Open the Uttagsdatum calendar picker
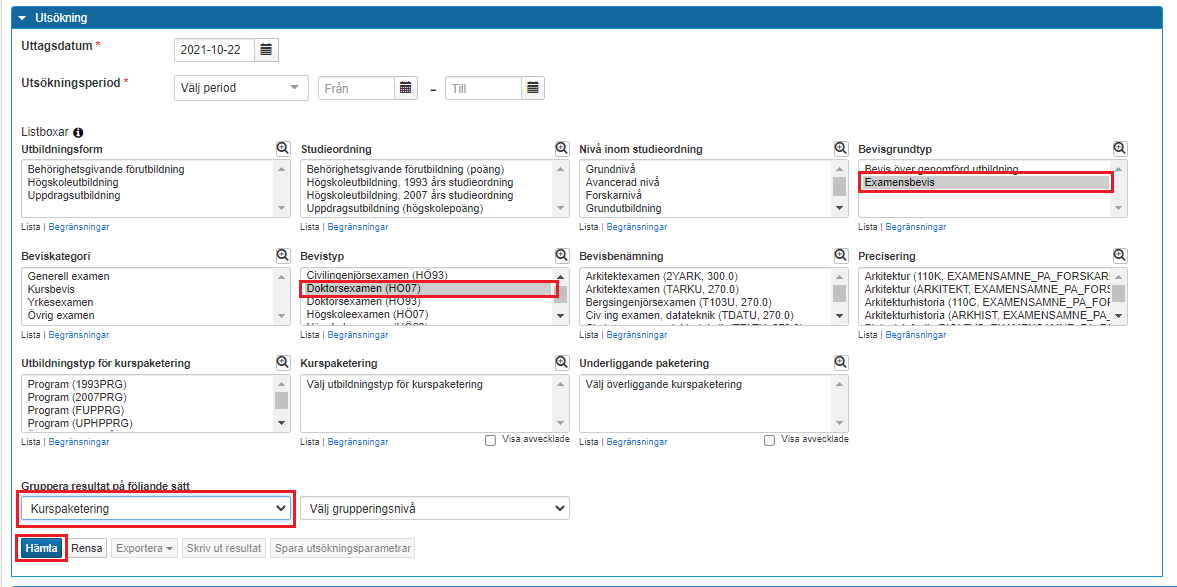Screen dimensions: 1177x587 point(266,49)
